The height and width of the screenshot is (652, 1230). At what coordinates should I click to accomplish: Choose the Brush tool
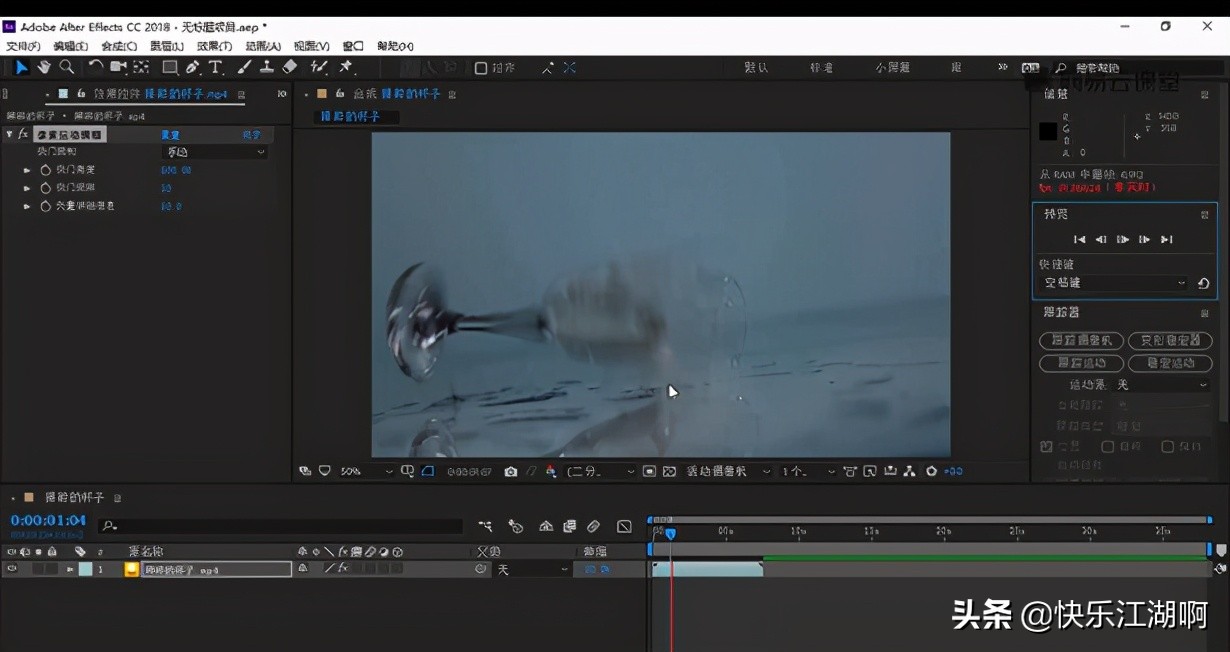(243, 67)
